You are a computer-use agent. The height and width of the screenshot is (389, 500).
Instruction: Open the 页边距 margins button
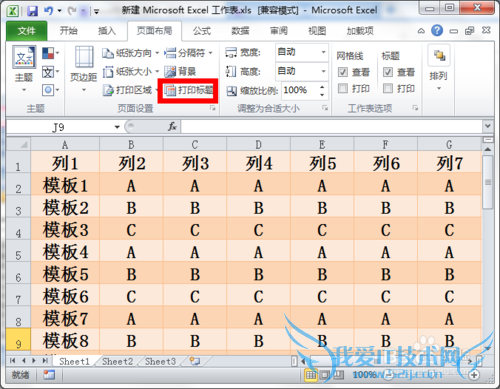point(84,69)
